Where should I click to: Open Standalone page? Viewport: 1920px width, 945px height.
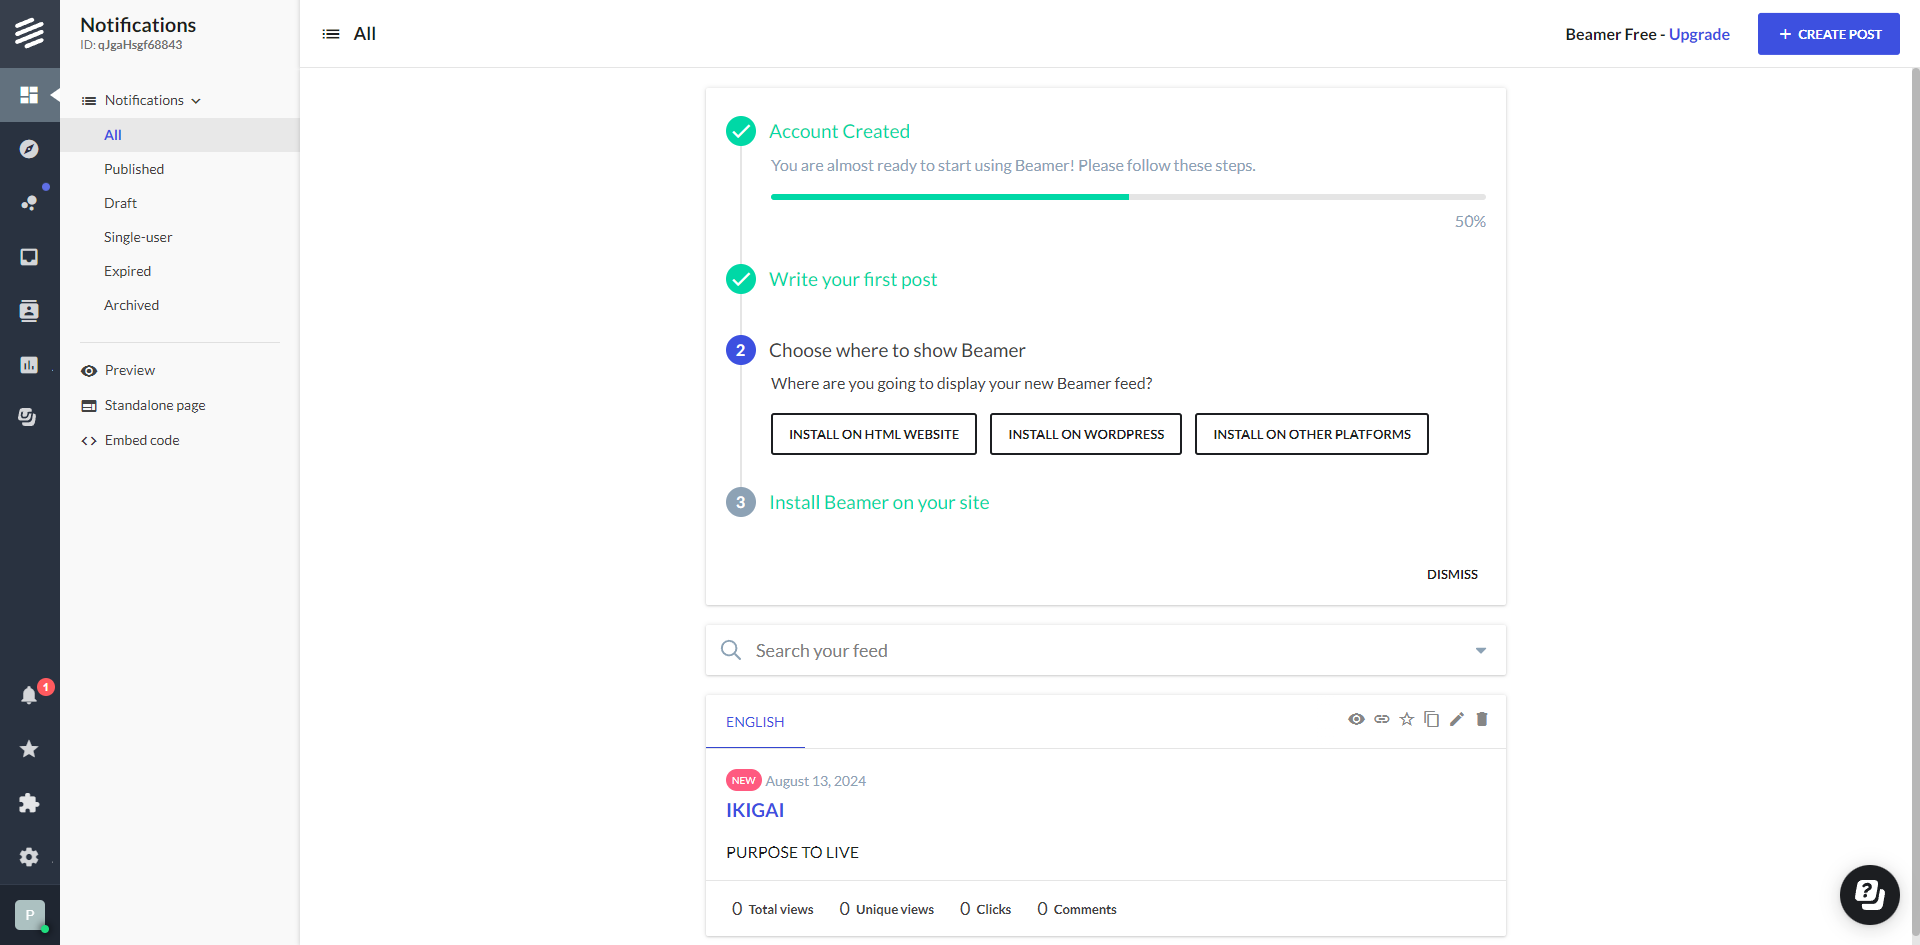[143, 405]
